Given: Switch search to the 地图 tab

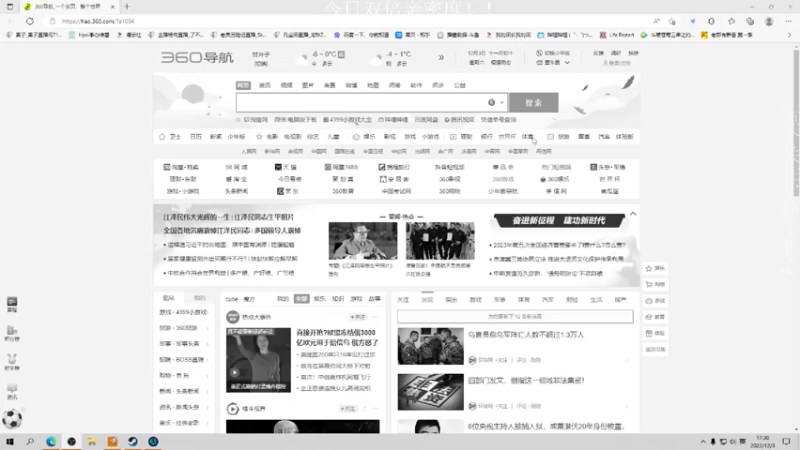Looking at the screenshot, I should click(373, 85).
